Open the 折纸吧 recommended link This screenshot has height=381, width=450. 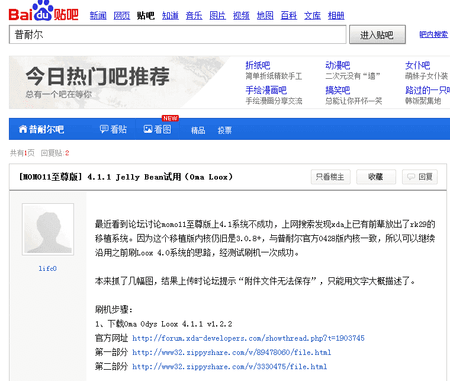(x=258, y=65)
